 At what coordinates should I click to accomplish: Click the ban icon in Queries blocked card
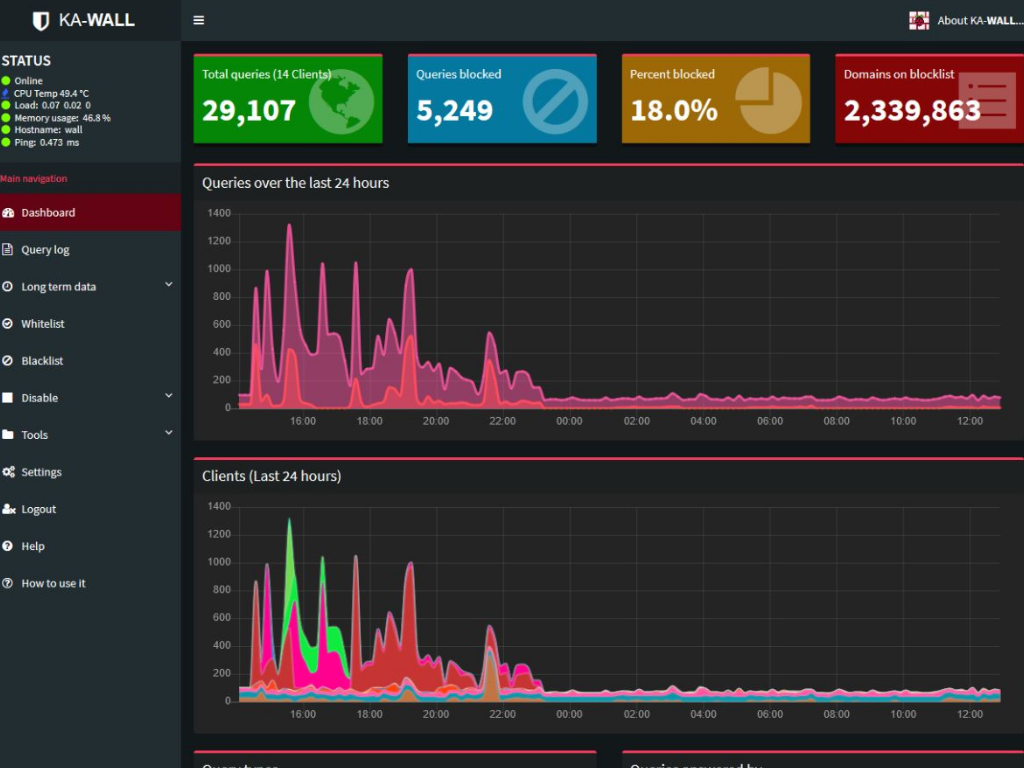(x=555, y=102)
